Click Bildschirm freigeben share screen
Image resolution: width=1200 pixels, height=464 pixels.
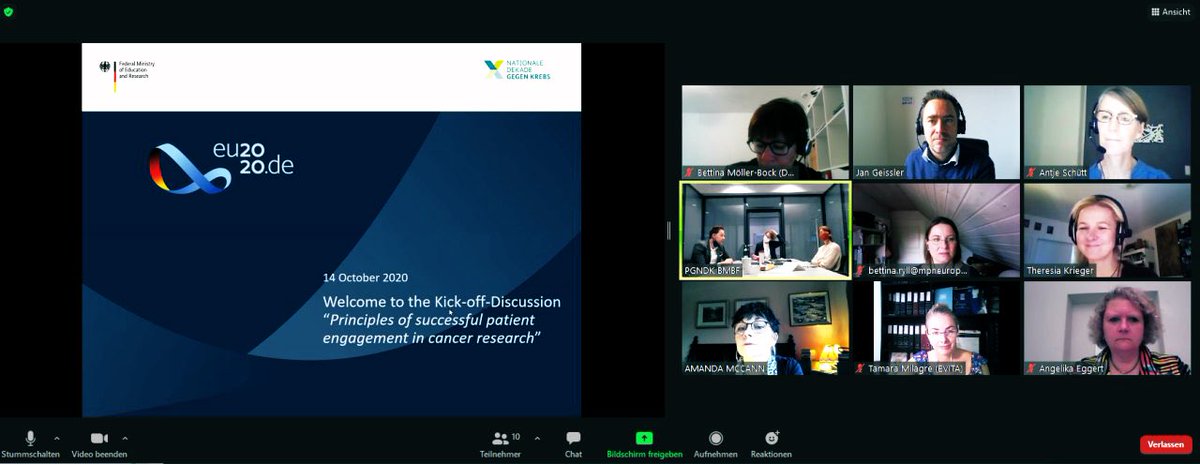pyautogui.click(x=644, y=444)
